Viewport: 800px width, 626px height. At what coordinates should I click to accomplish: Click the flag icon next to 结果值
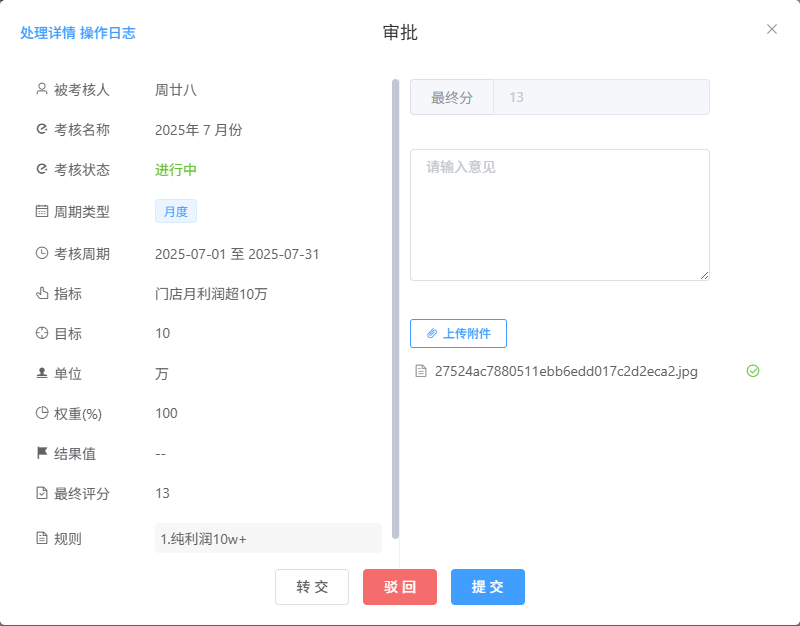pyautogui.click(x=42, y=453)
